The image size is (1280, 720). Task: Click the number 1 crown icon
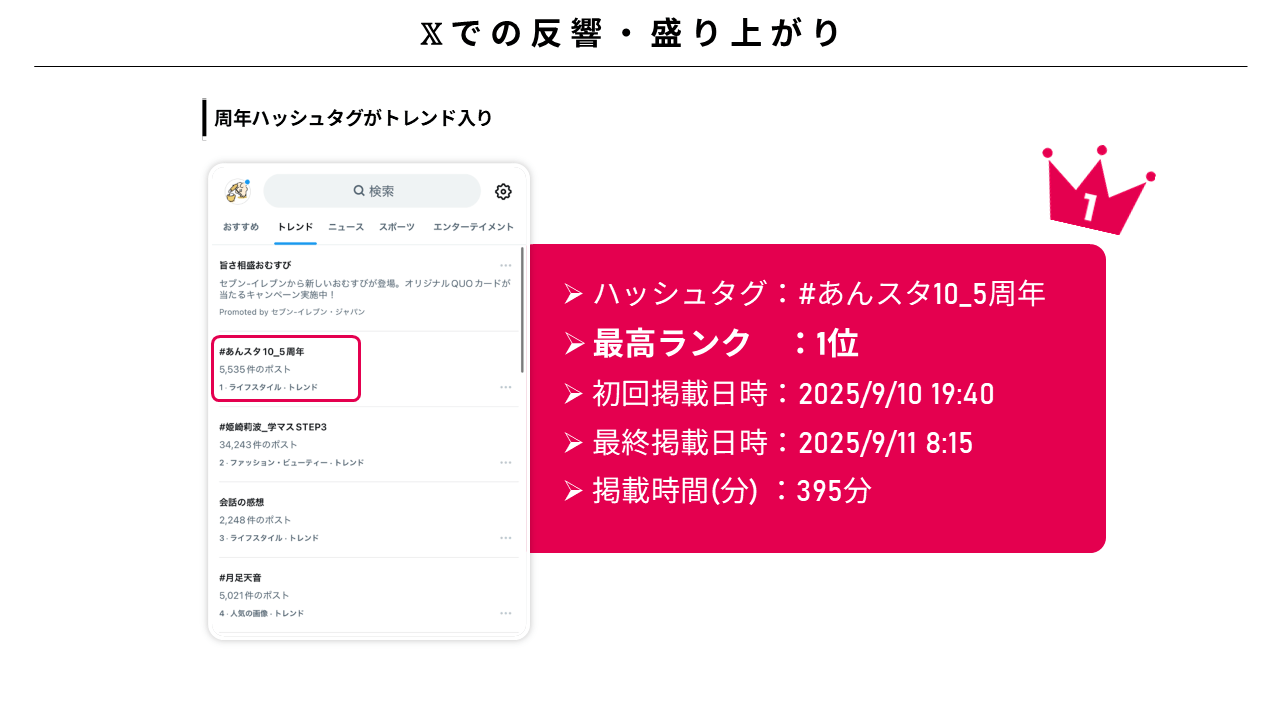[x=1095, y=195]
